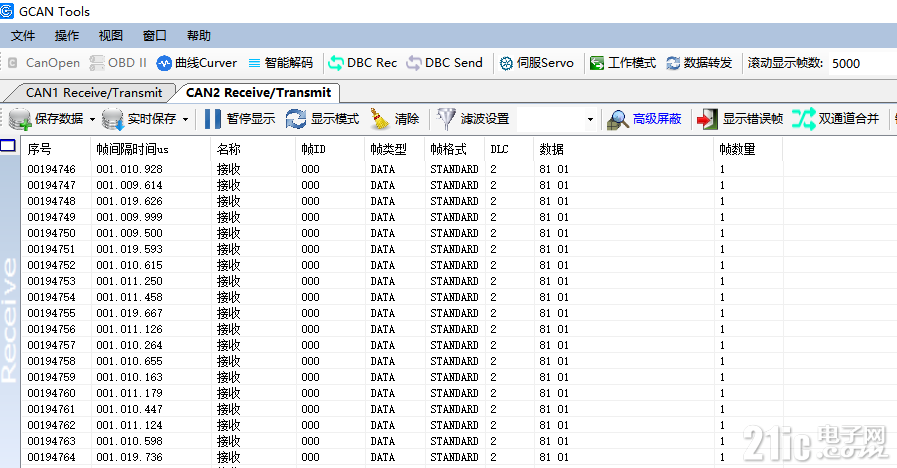Click interval value 001.010.264
Screen dimensions: 897x468
coord(129,346)
